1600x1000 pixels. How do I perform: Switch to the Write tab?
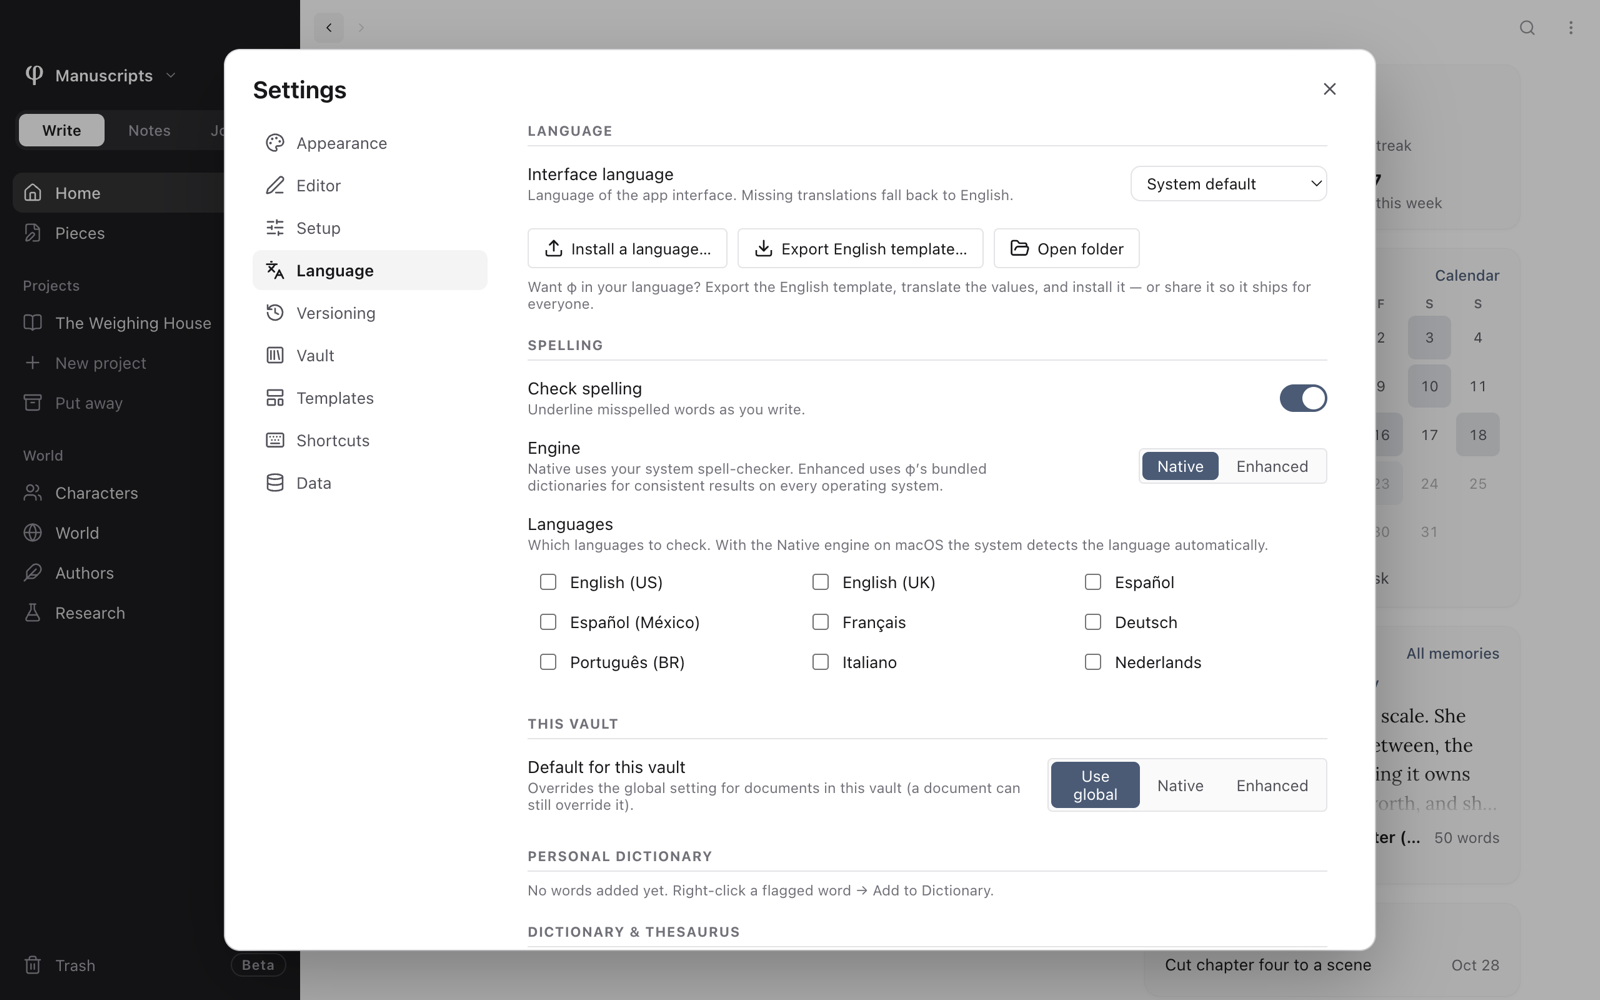[x=62, y=130]
